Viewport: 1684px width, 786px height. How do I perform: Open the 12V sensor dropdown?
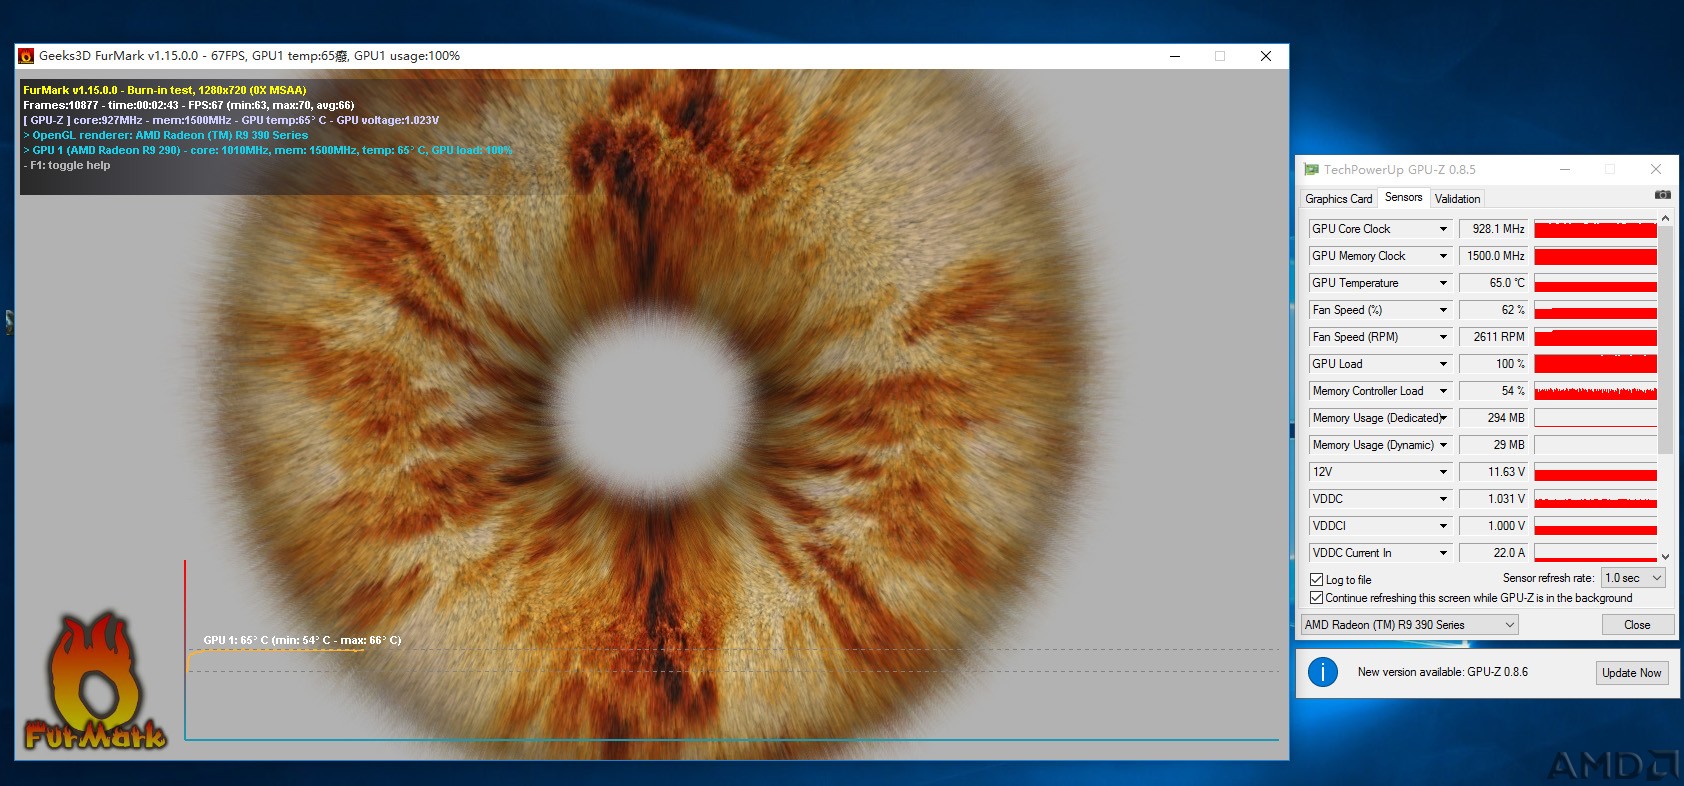click(1443, 472)
